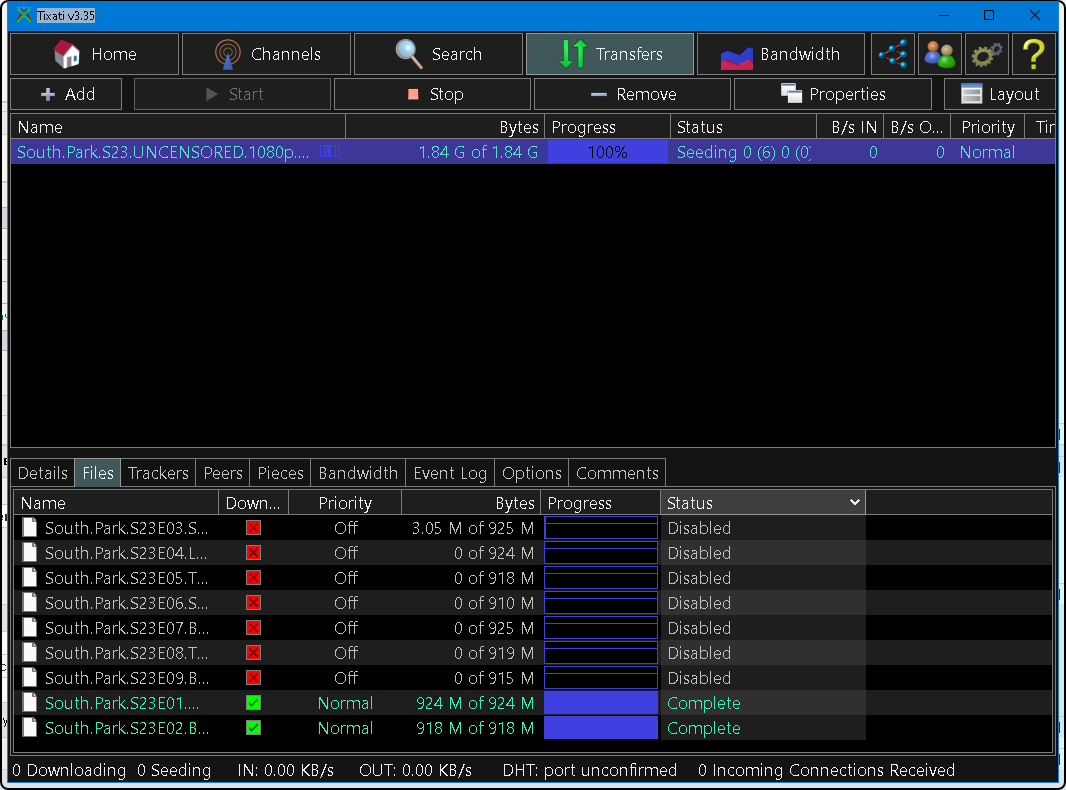Image resolution: width=1066 pixels, height=790 pixels.
Task: Open the Status column dropdown arrow
Action: (x=855, y=502)
